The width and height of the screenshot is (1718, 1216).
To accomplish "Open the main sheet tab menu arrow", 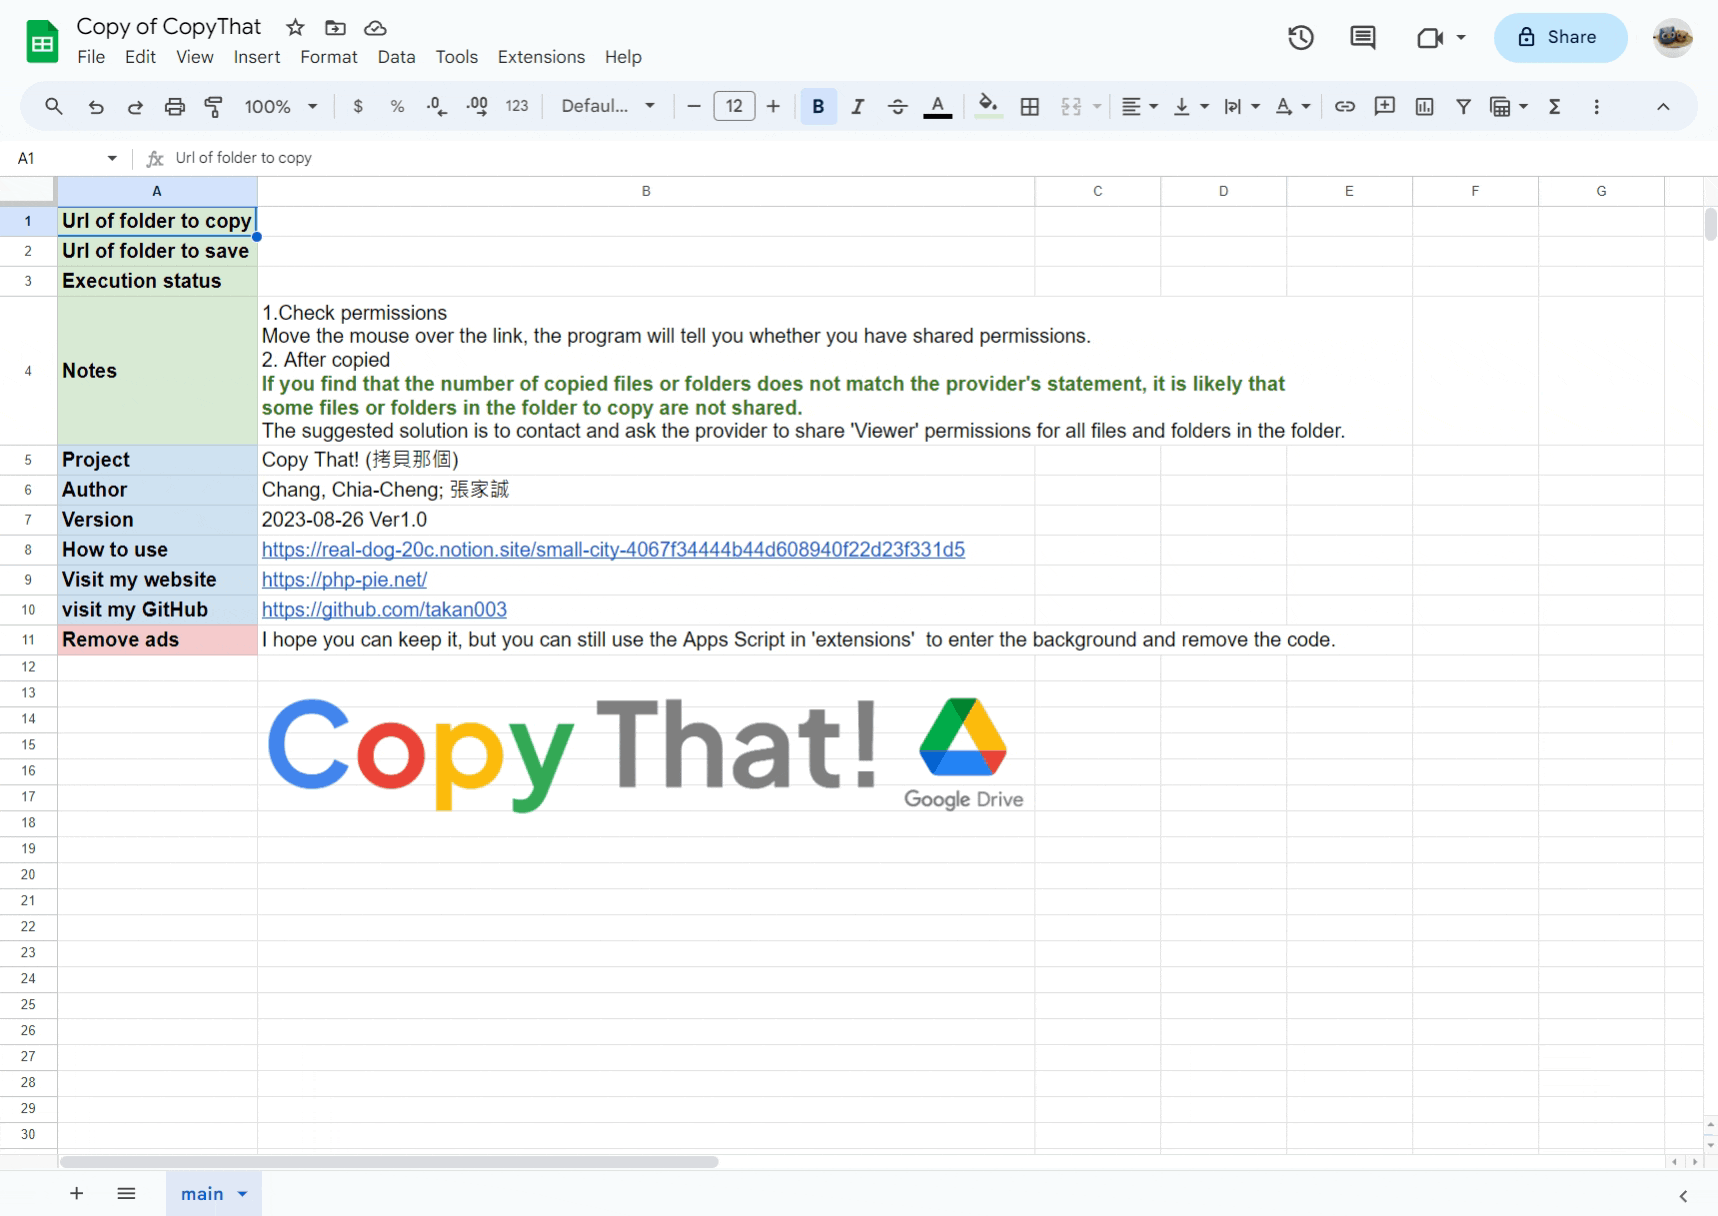I will (x=243, y=1194).
